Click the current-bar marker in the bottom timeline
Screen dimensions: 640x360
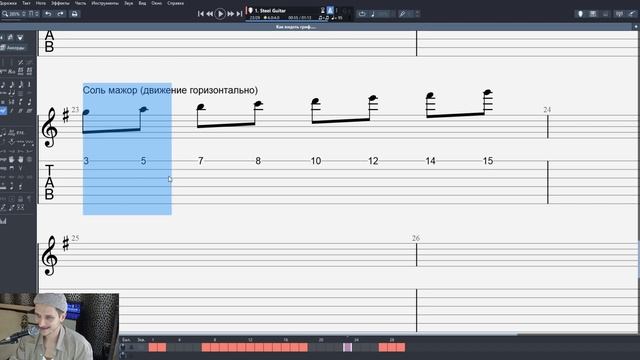[x=347, y=347]
